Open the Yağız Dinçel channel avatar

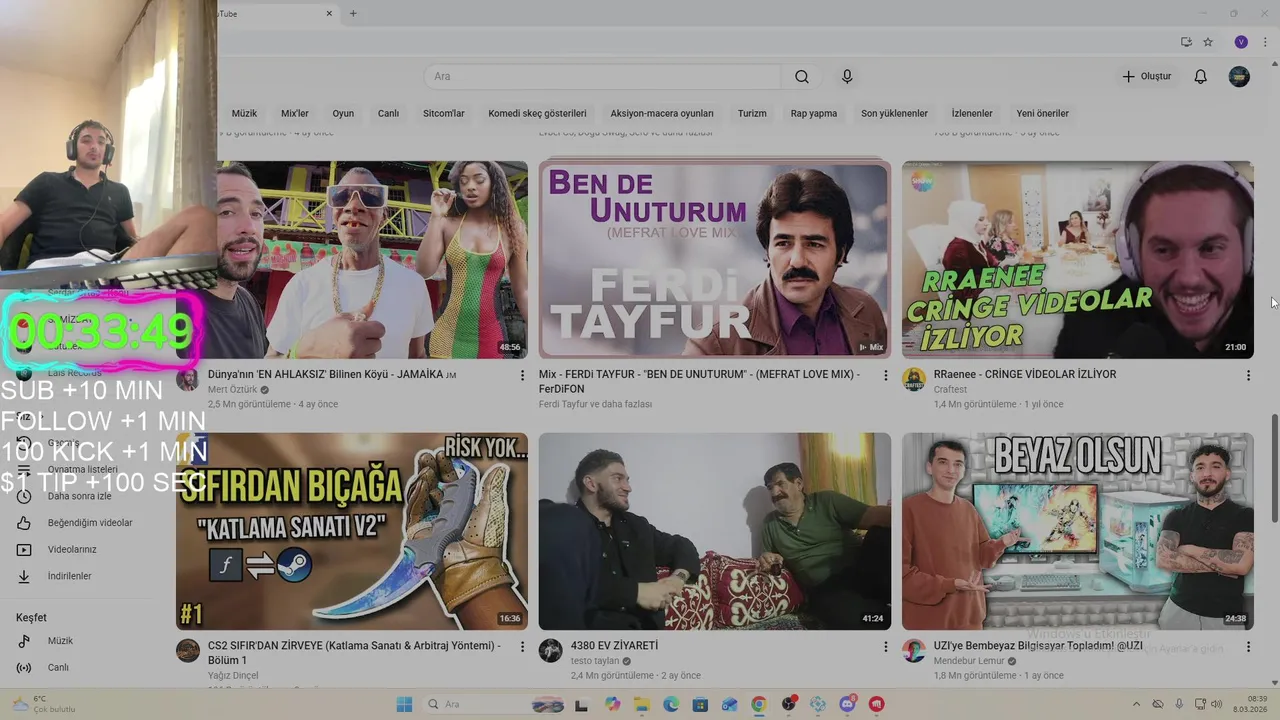tap(188, 651)
